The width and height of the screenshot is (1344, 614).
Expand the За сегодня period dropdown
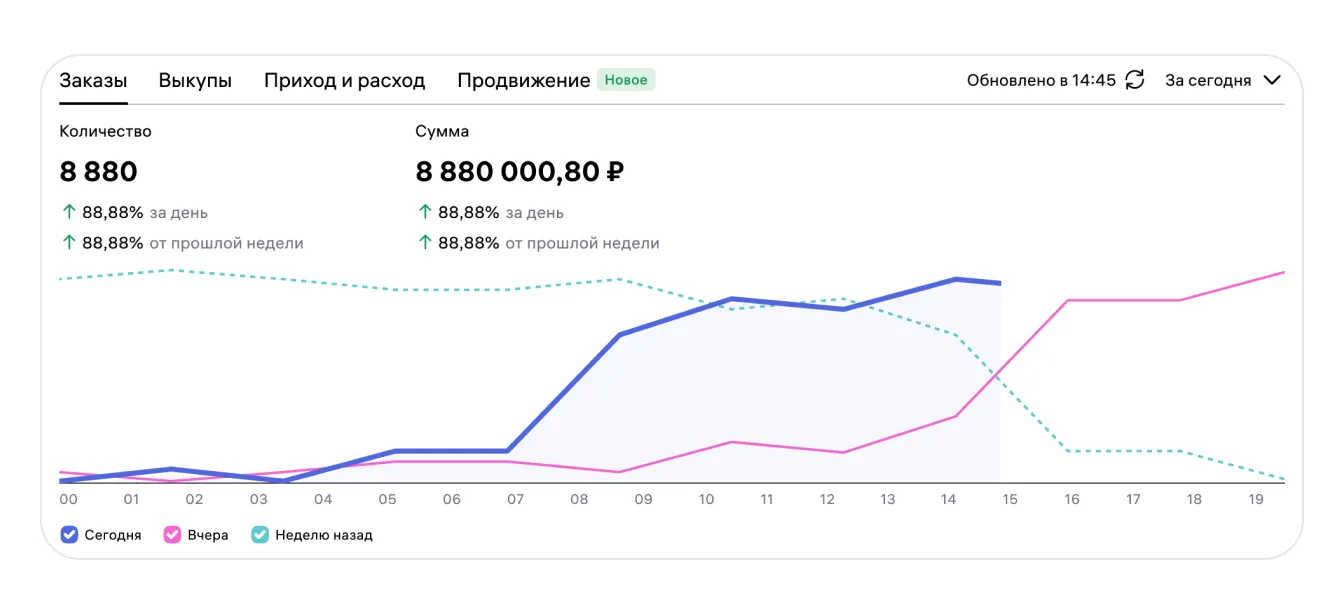click(1223, 80)
